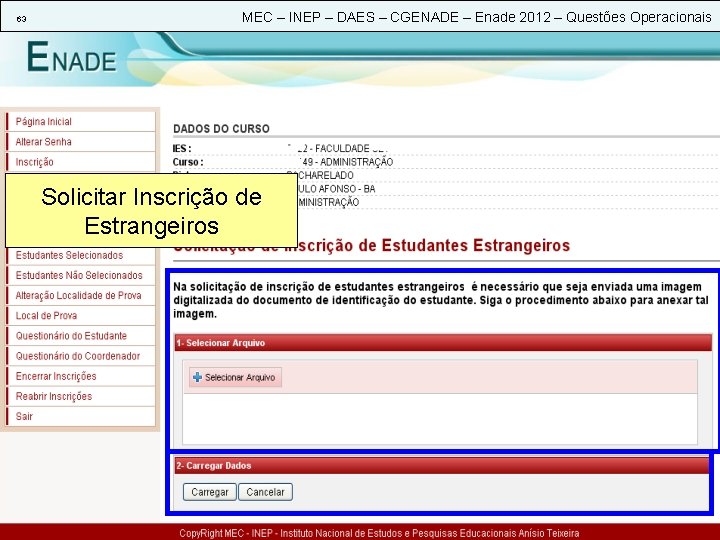Click the '1- Selecionar Arquivo' section header
This screenshot has height=540, width=720.
point(443,343)
